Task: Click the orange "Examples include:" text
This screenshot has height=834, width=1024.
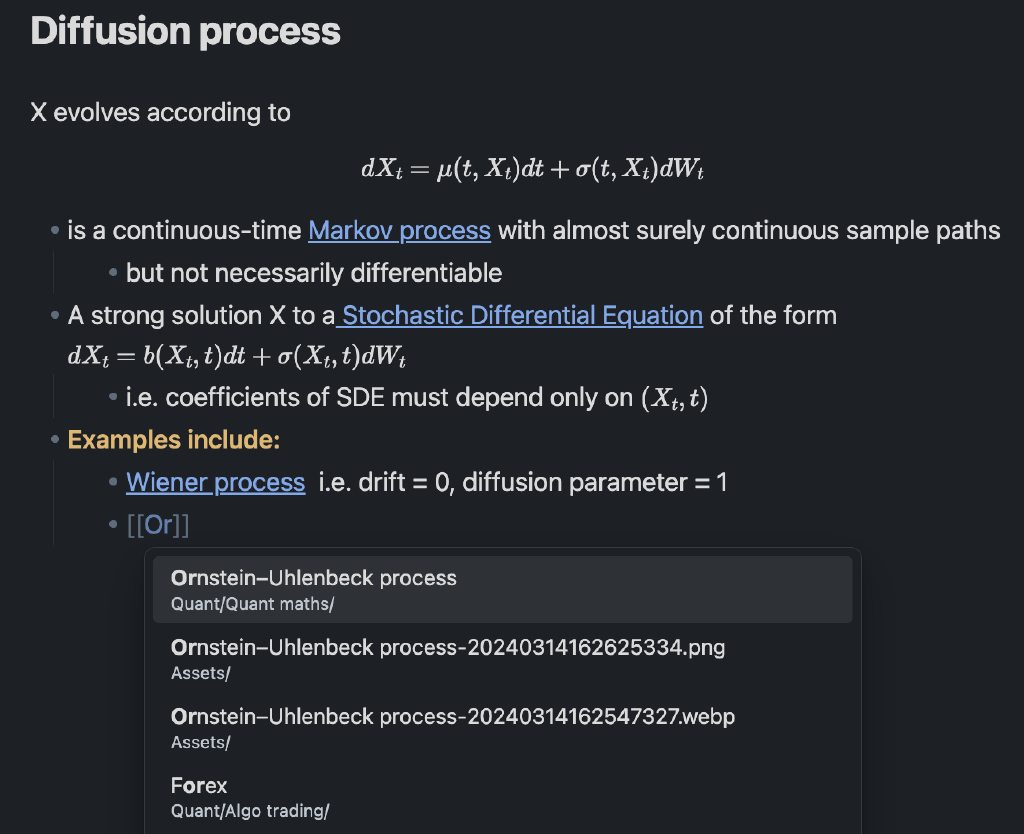Action: coord(174,440)
